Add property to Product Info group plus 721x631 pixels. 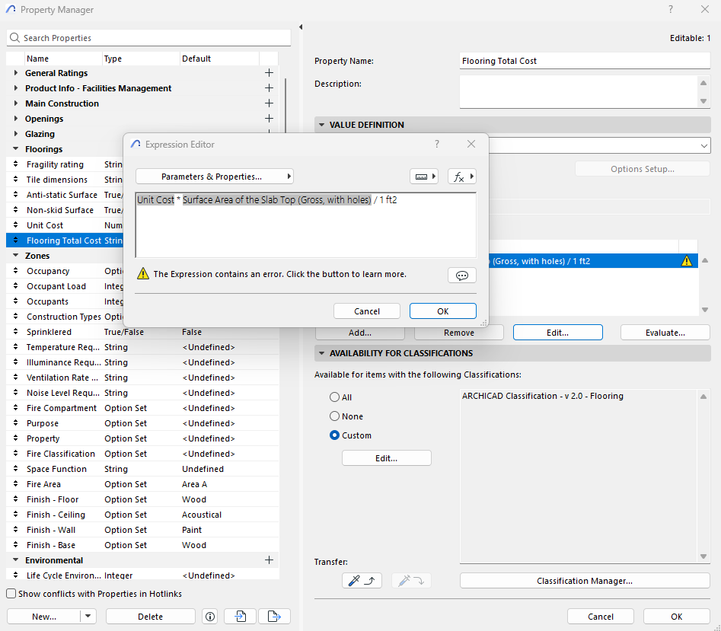pyautogui.click(x=269, y=88)
